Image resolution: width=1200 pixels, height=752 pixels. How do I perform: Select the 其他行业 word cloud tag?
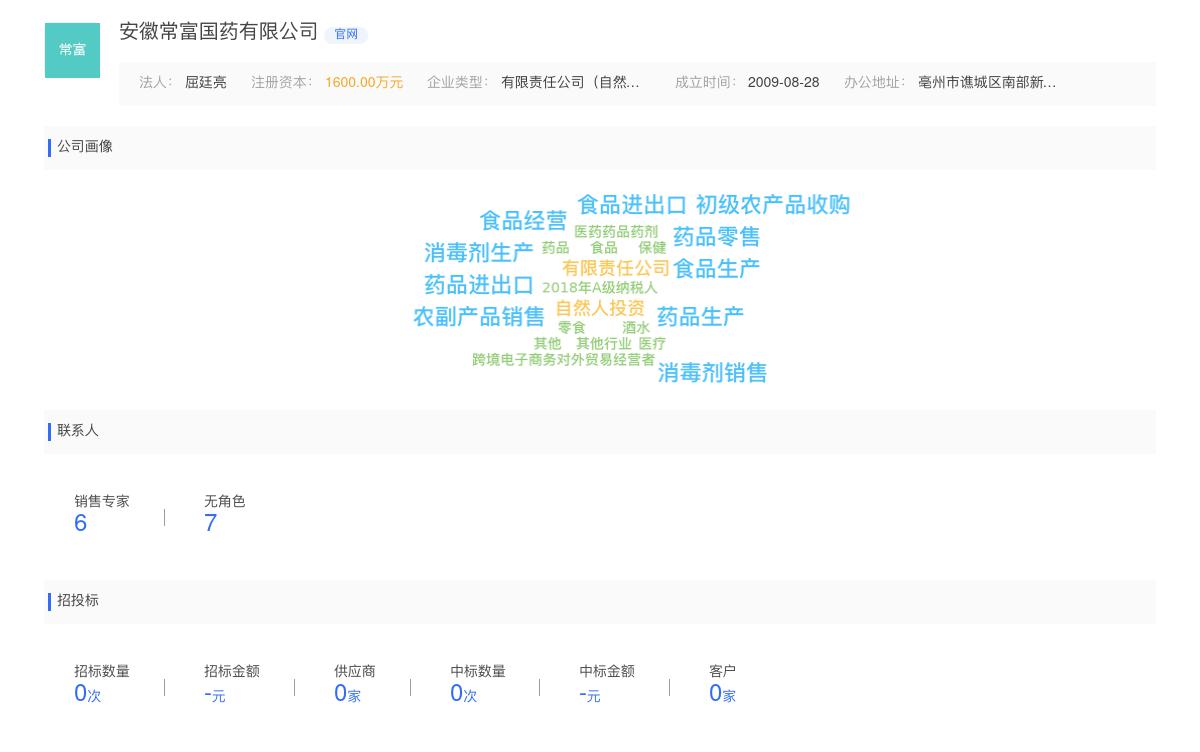pyautogui.click(x=604, y=343)
